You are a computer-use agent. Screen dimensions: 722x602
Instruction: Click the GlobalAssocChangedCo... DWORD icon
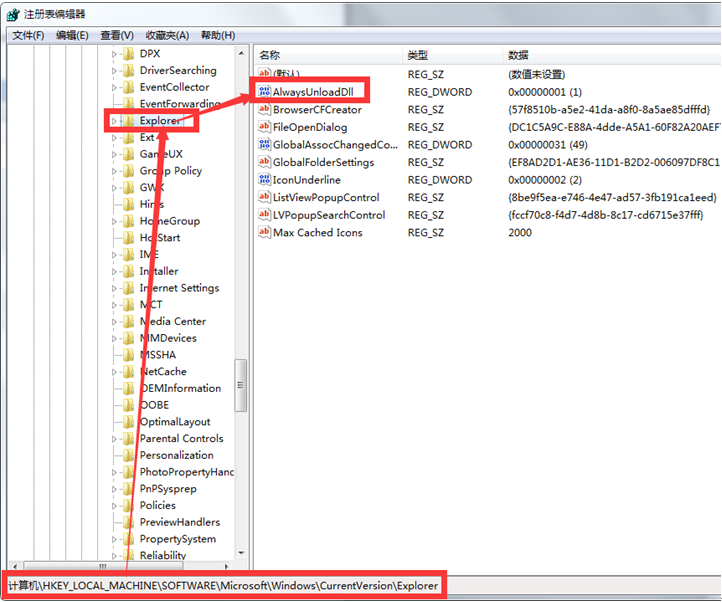pos(264,144)
